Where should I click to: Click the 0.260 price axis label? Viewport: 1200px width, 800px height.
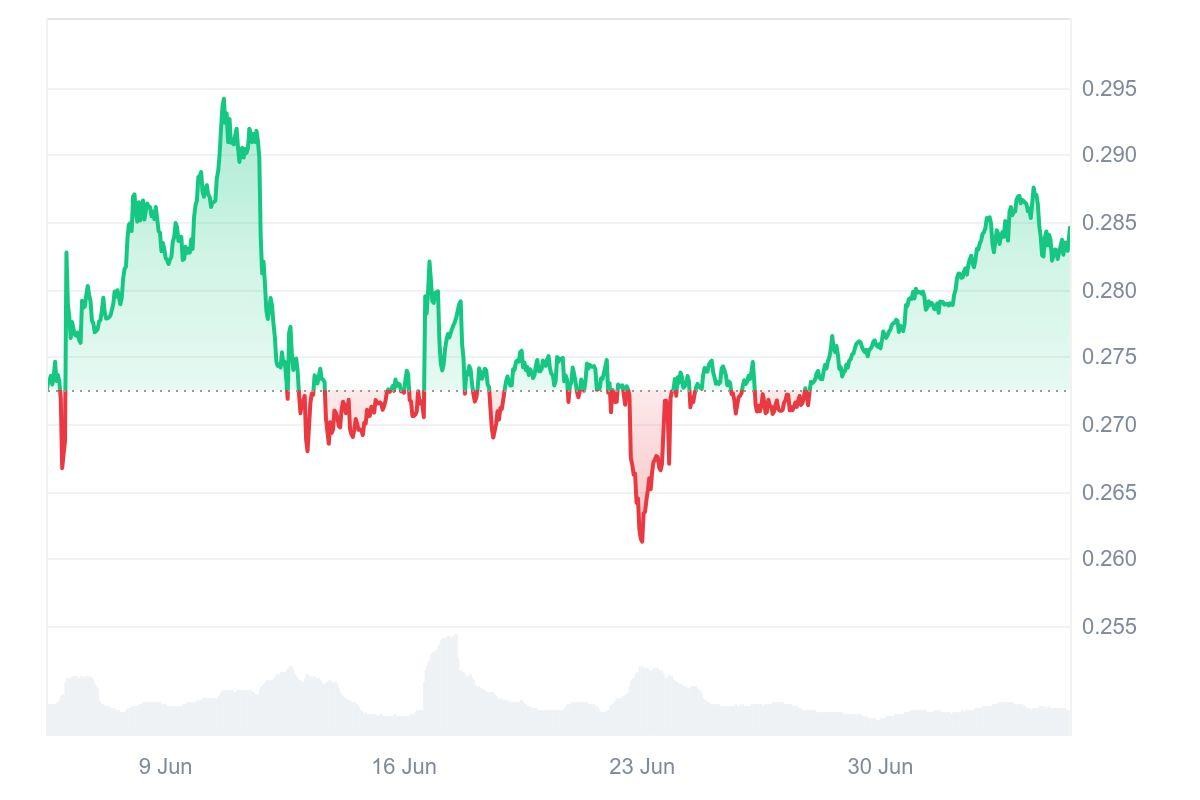tap(1109, 558)
